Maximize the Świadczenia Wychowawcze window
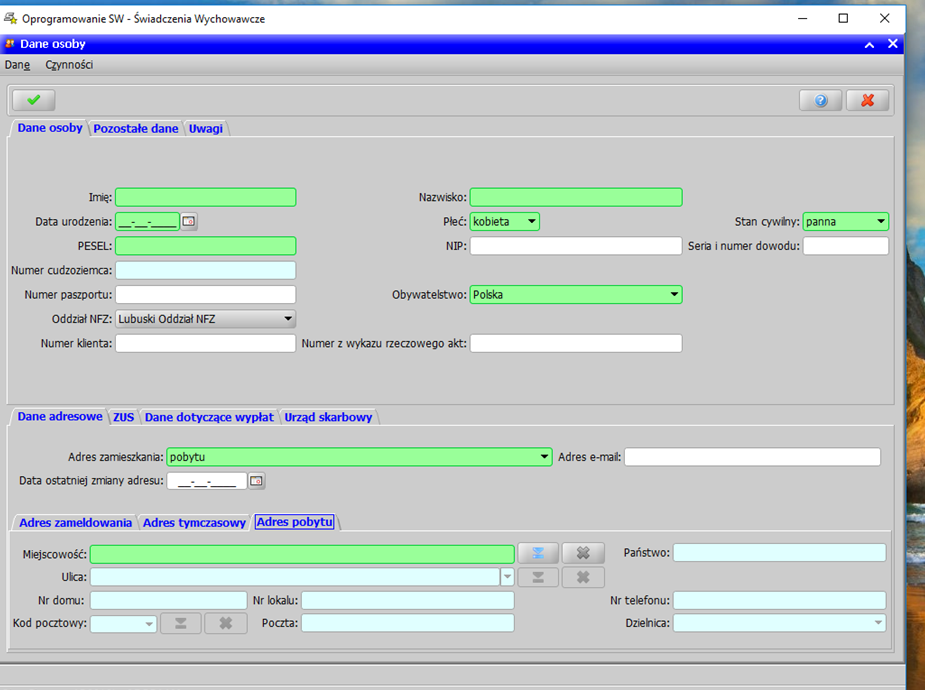 843,18
